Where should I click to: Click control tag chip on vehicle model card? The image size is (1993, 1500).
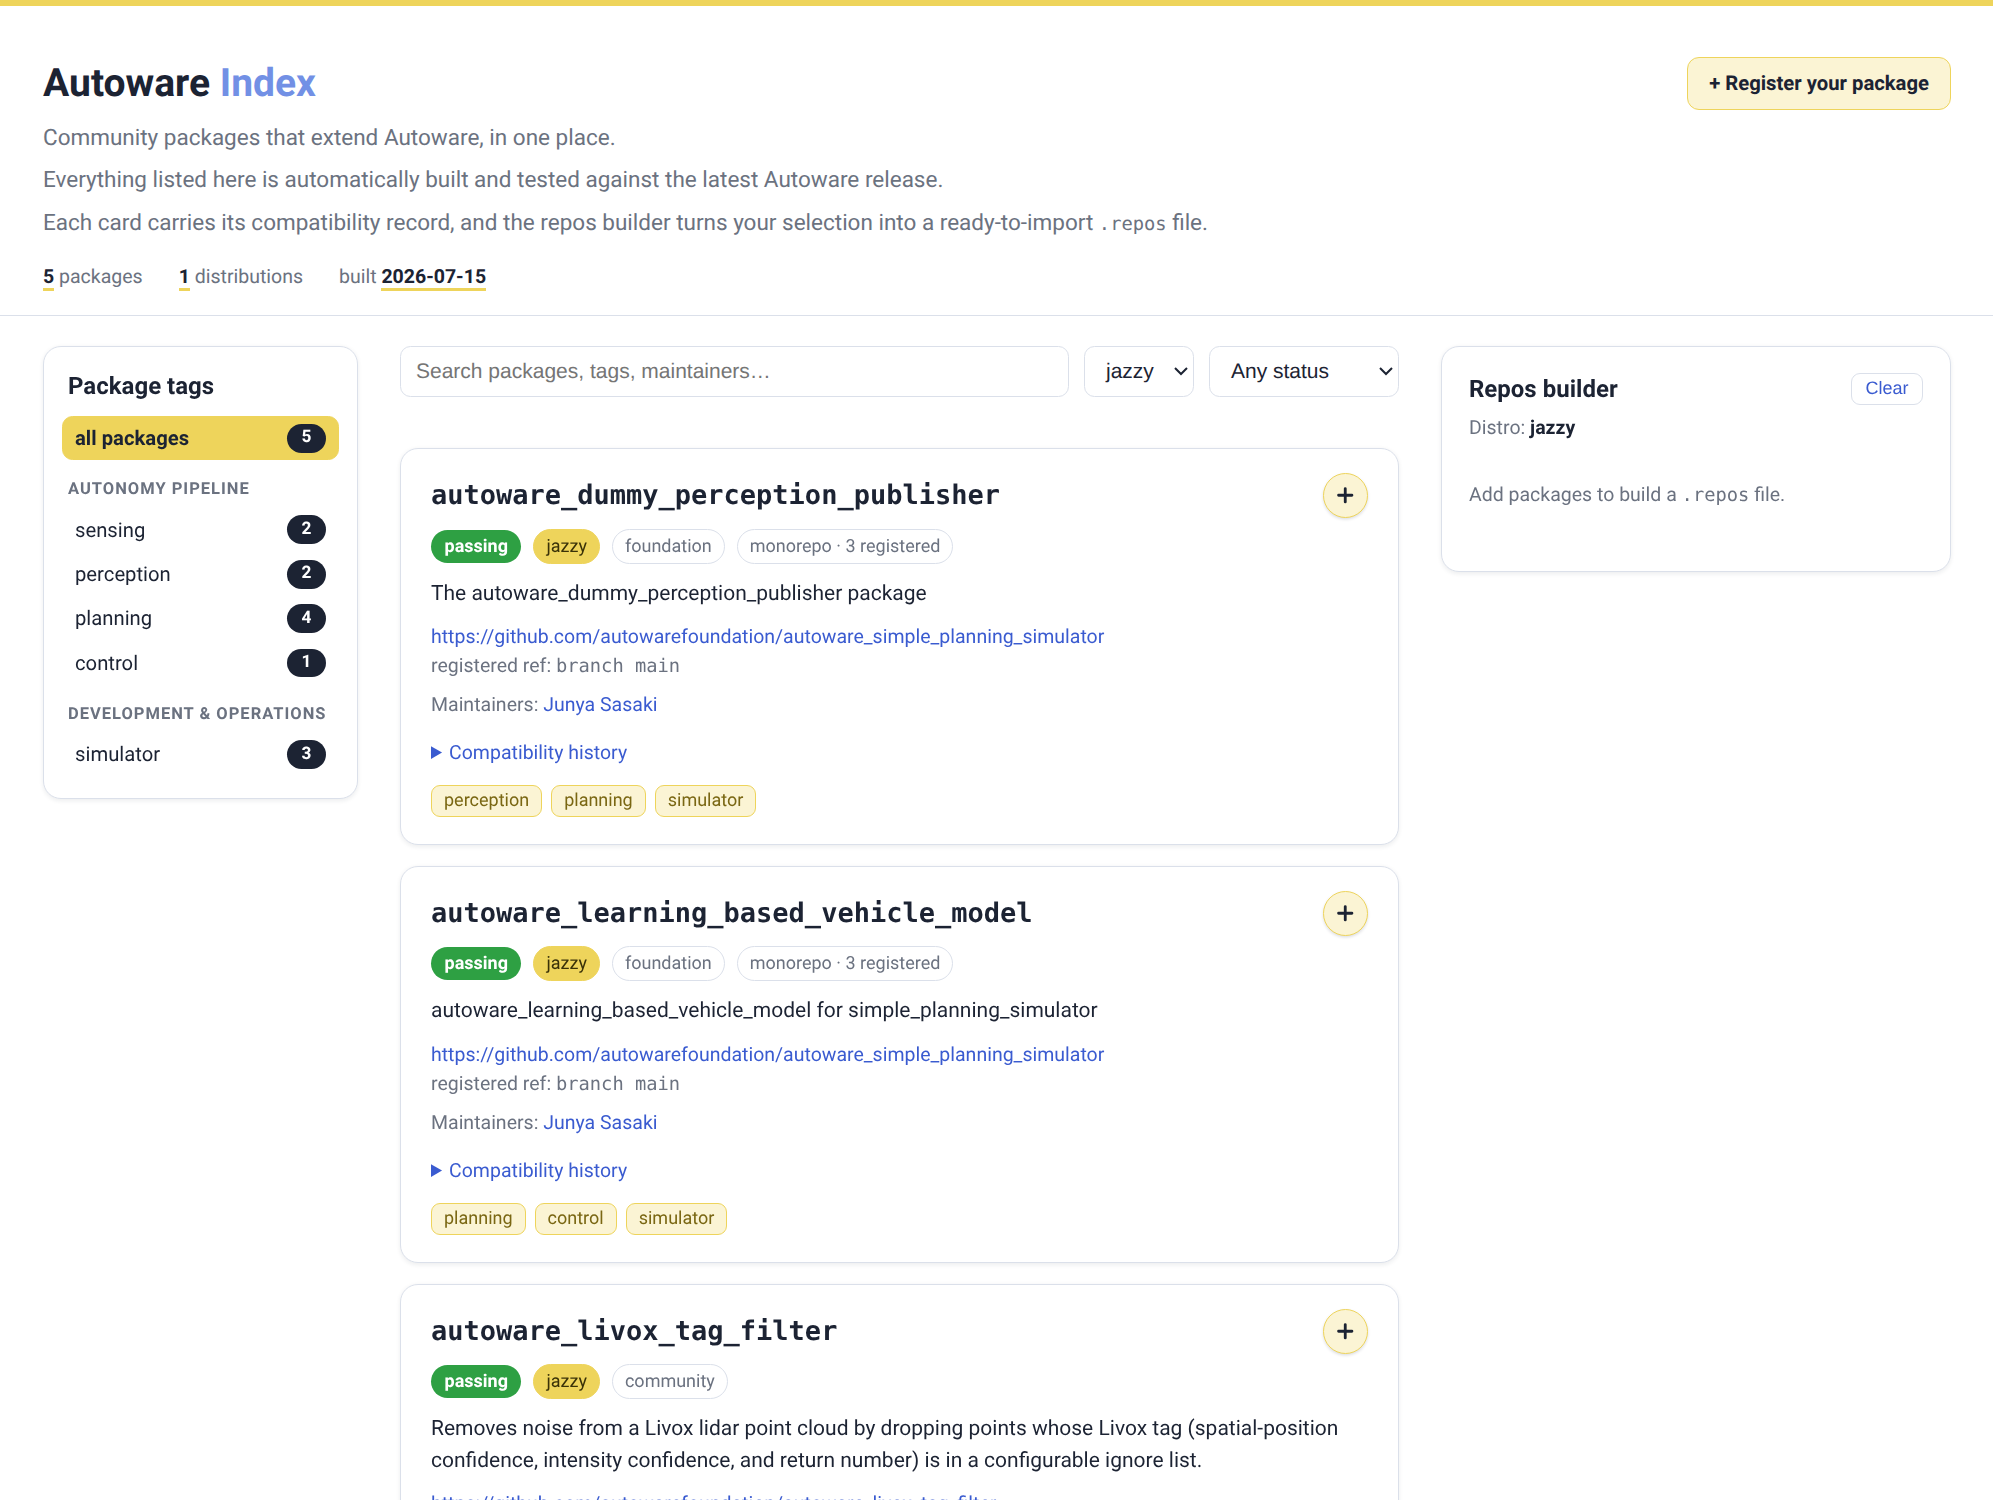tap(575, 1218)
